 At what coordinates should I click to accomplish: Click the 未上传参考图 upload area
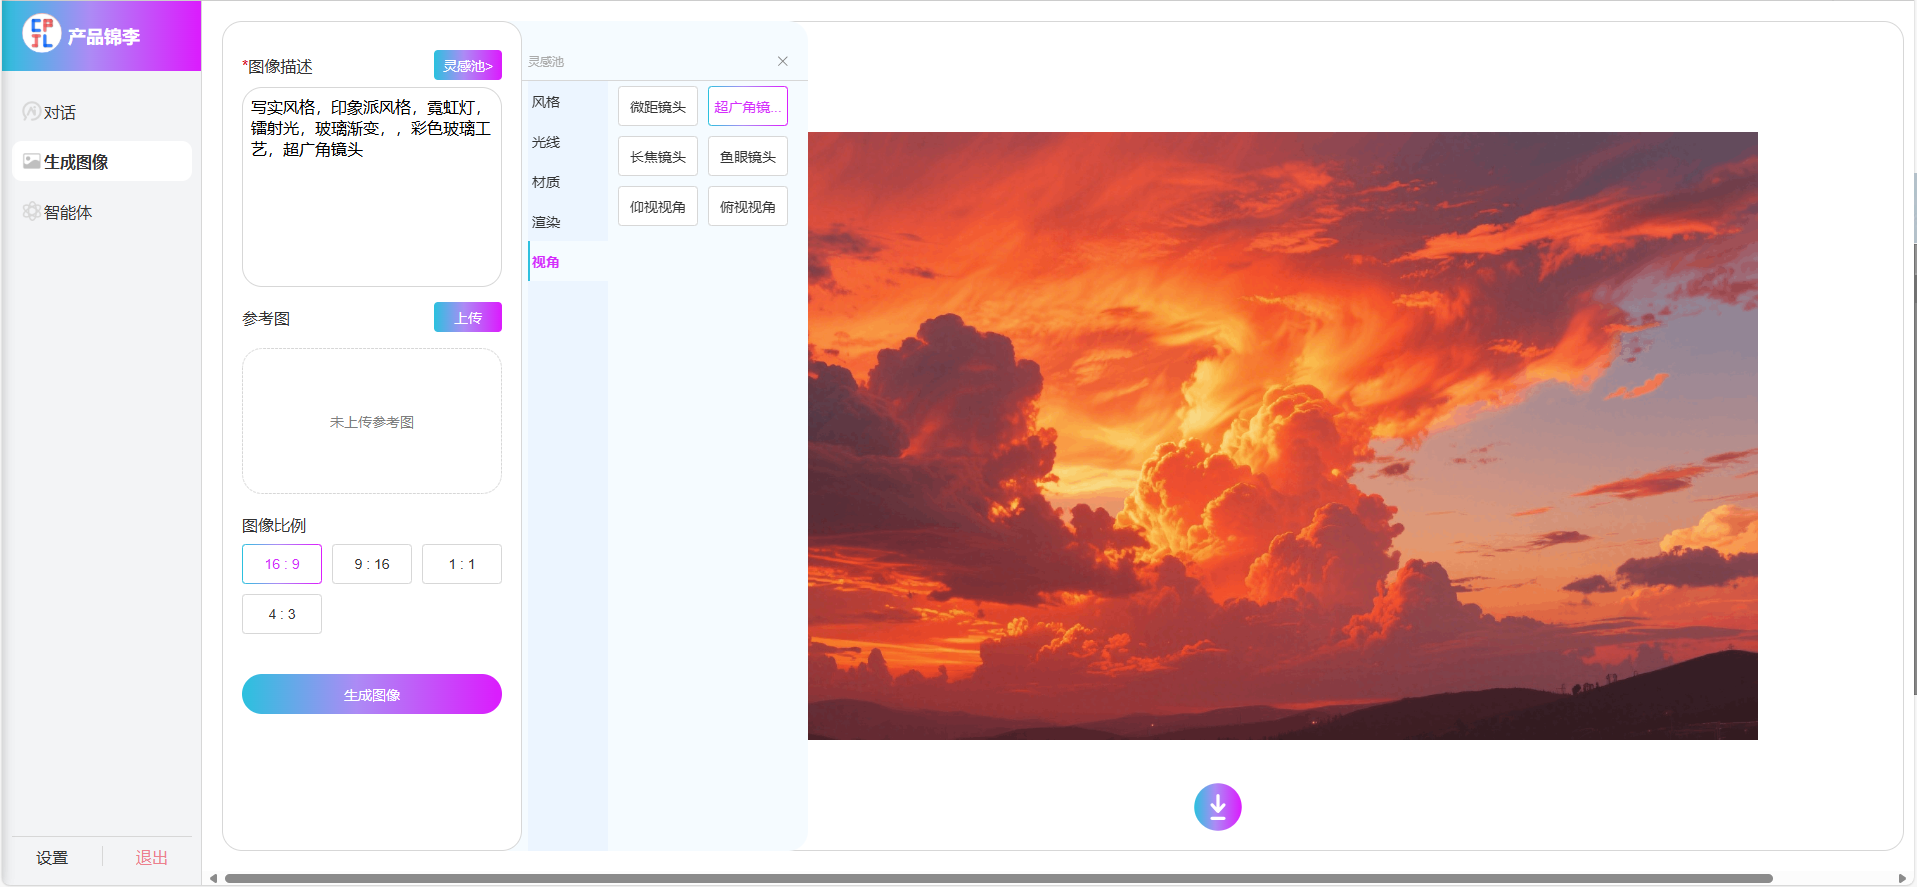tap(372, 421)
